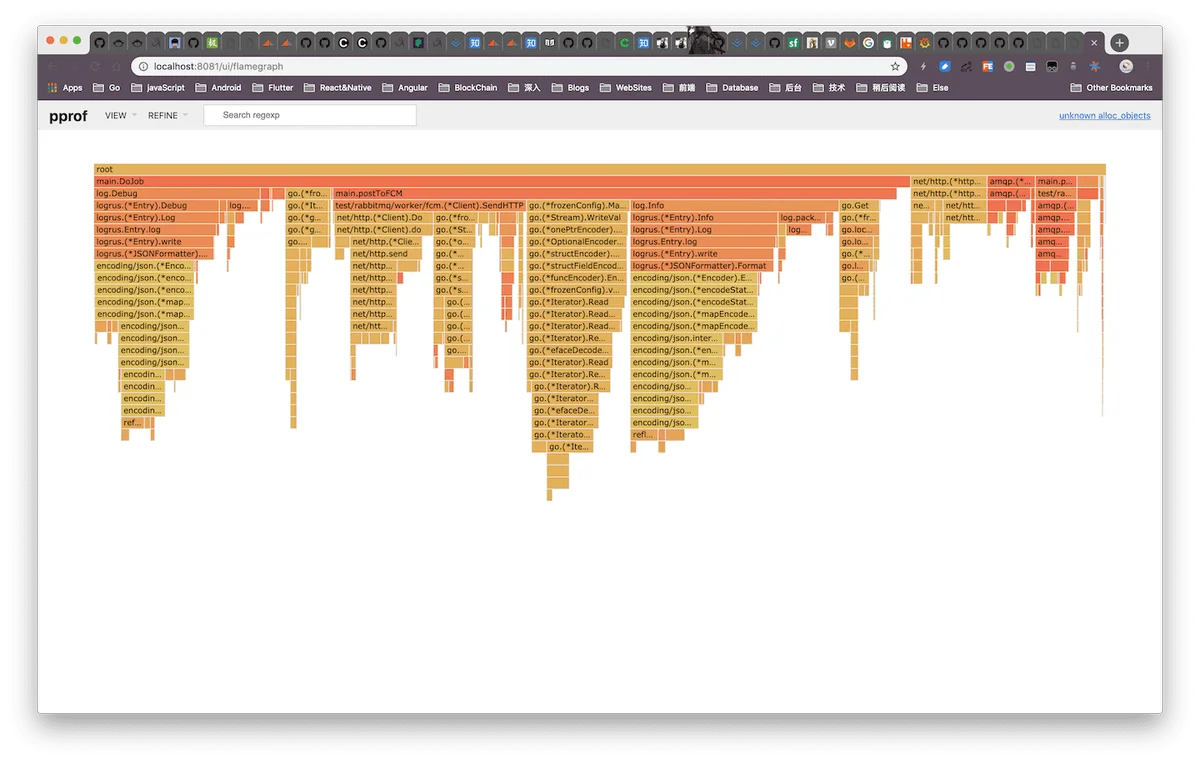Viewport: 1200px width, 763px height.
Task: Open the 后台 bookmarks folder
Action: point(786,88)
